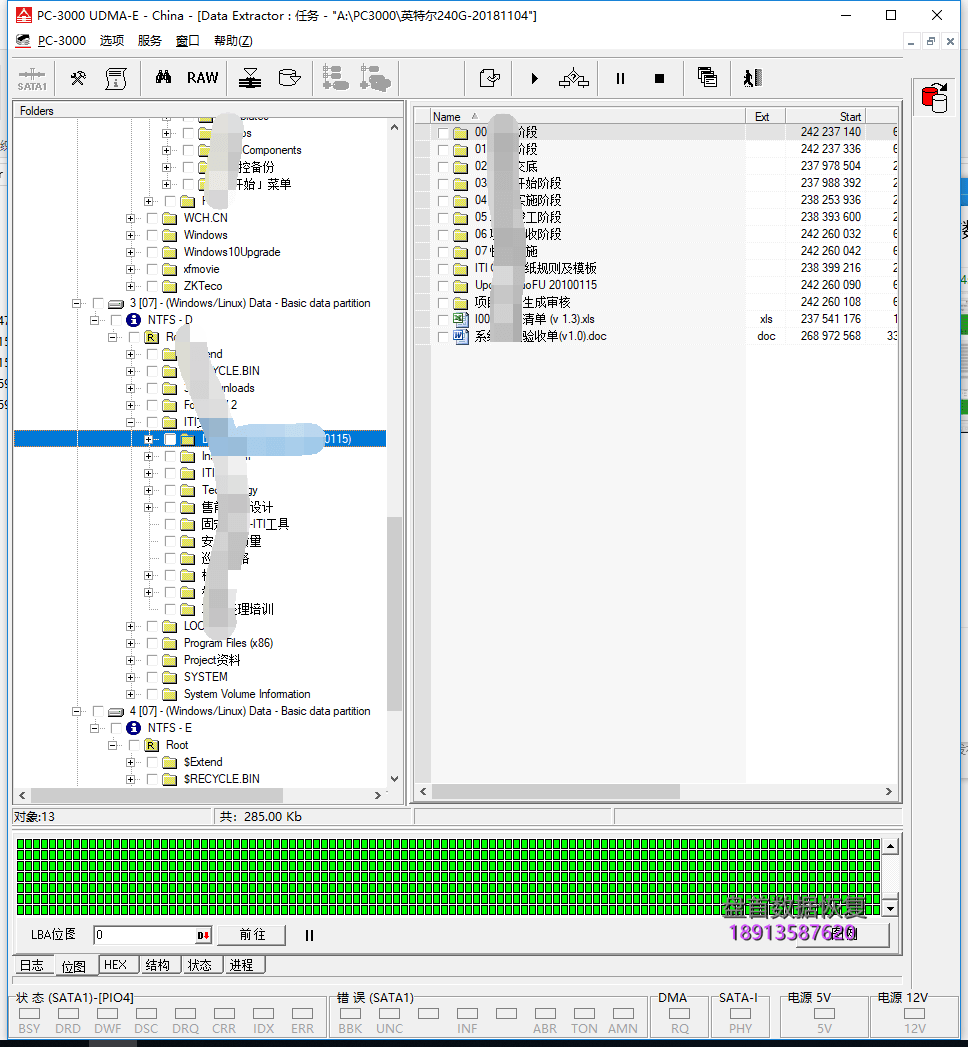Collapse the NTFS - D node

click(x=94, y=320)
